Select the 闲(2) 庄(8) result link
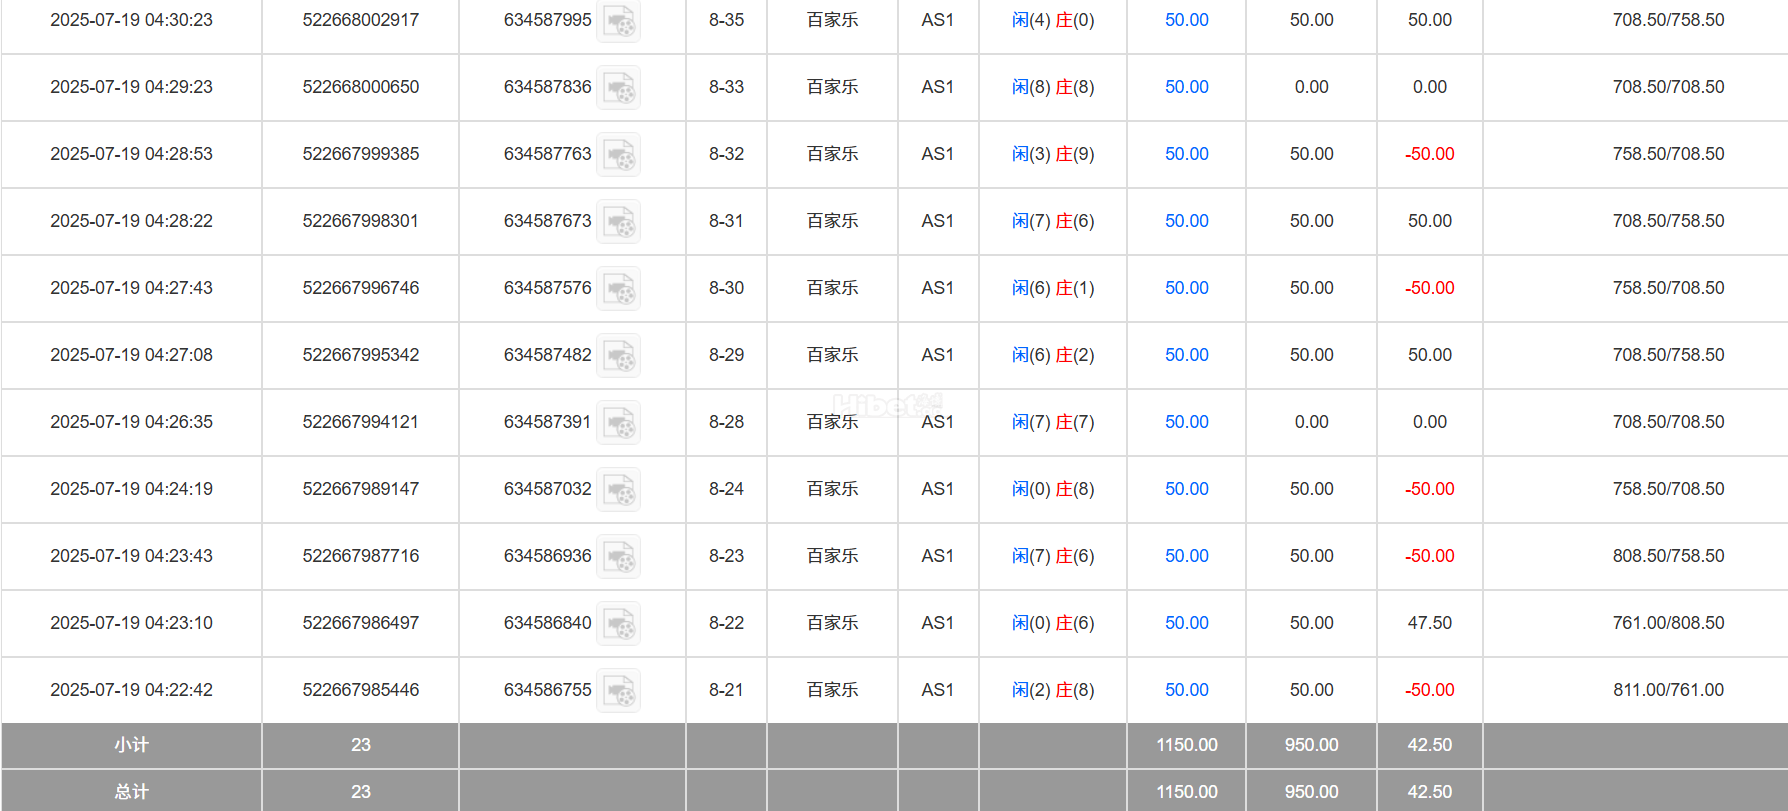The height and width of the screenshot is (811, 1788). point(1053,690)
